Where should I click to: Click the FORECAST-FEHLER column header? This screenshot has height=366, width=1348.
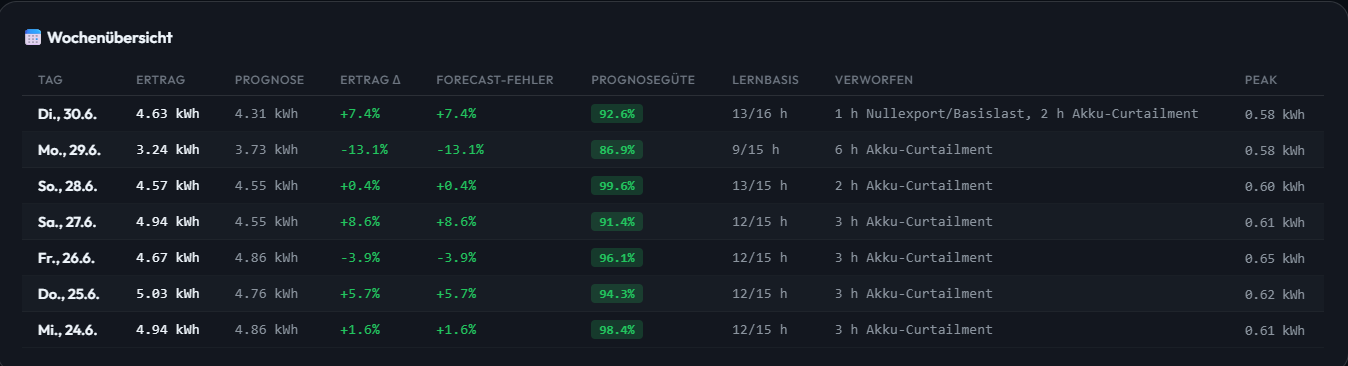[495, 80]
